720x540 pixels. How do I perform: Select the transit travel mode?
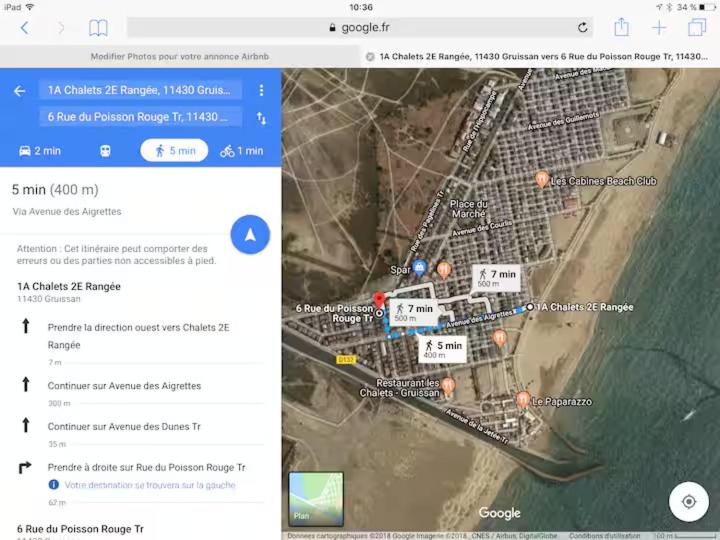[105, 151]
